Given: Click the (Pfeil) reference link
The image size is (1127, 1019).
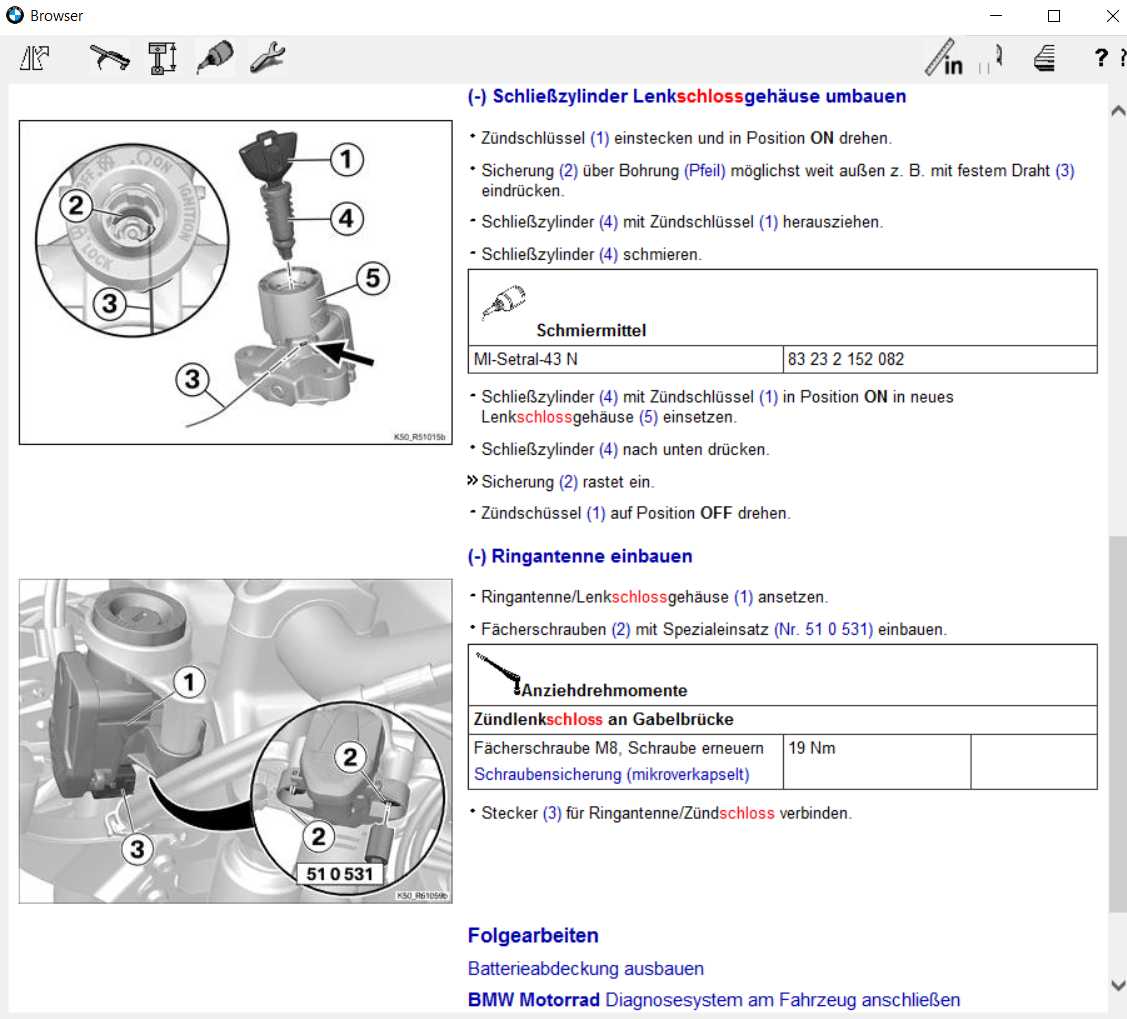Looking at the screenshot, I should (x=702, y=170).
